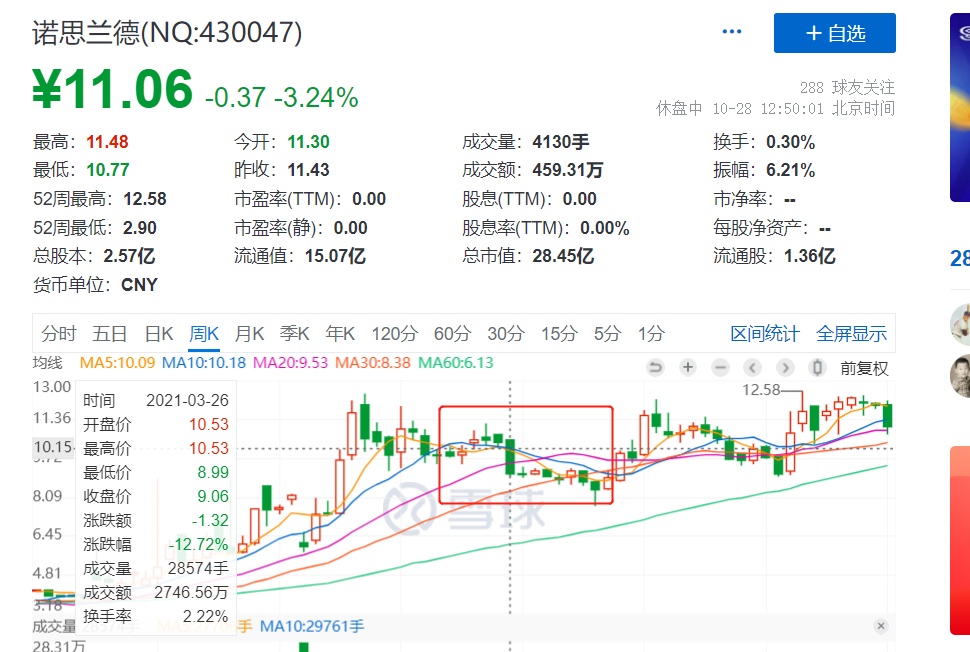Click the MA60:6.13 indicator label
Viewport: 970px width, 652px height.
coord(456,362)
